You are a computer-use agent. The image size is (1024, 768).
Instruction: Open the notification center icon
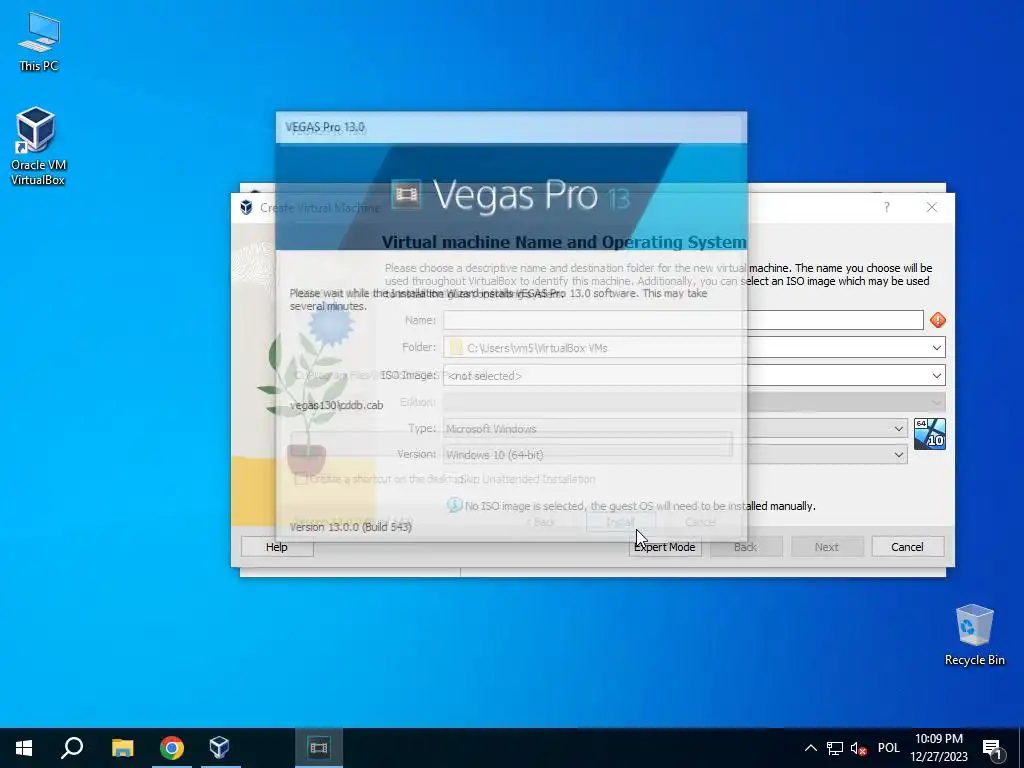click(x=992, y=748)
